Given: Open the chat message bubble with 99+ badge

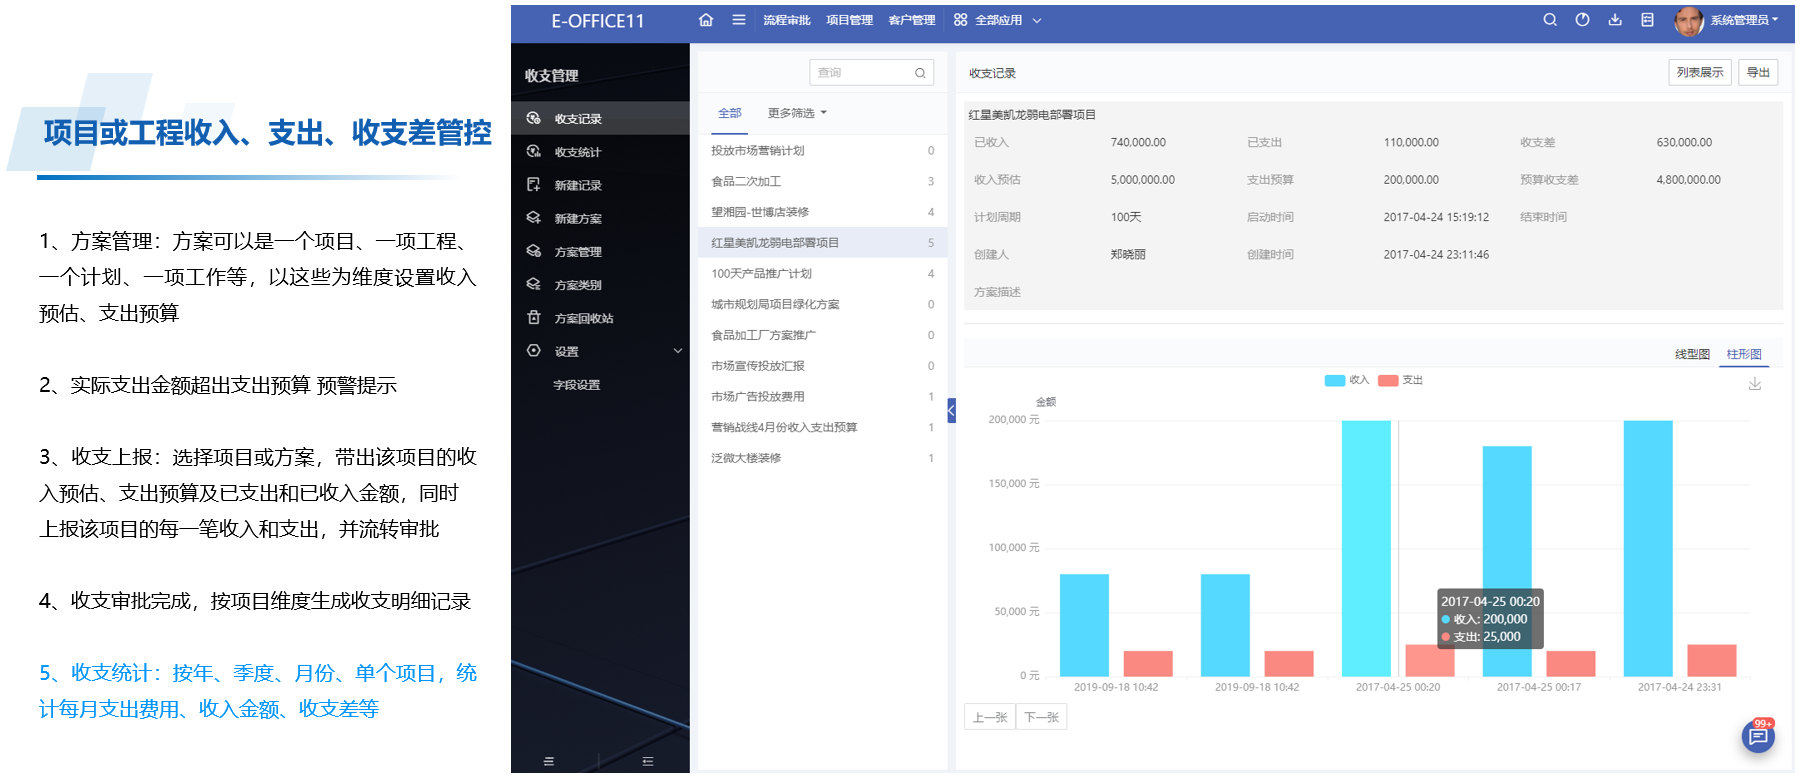Looking at the screenshot, I should pos(1758,737).
